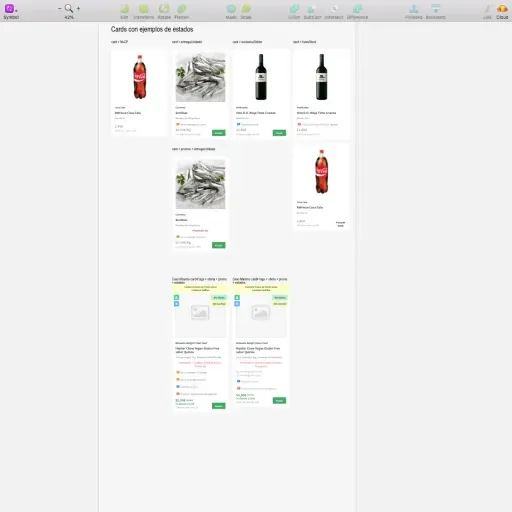Viewport: 512px width, 512px height.
Task: Move layer Forward
Action: click(414, 9)
